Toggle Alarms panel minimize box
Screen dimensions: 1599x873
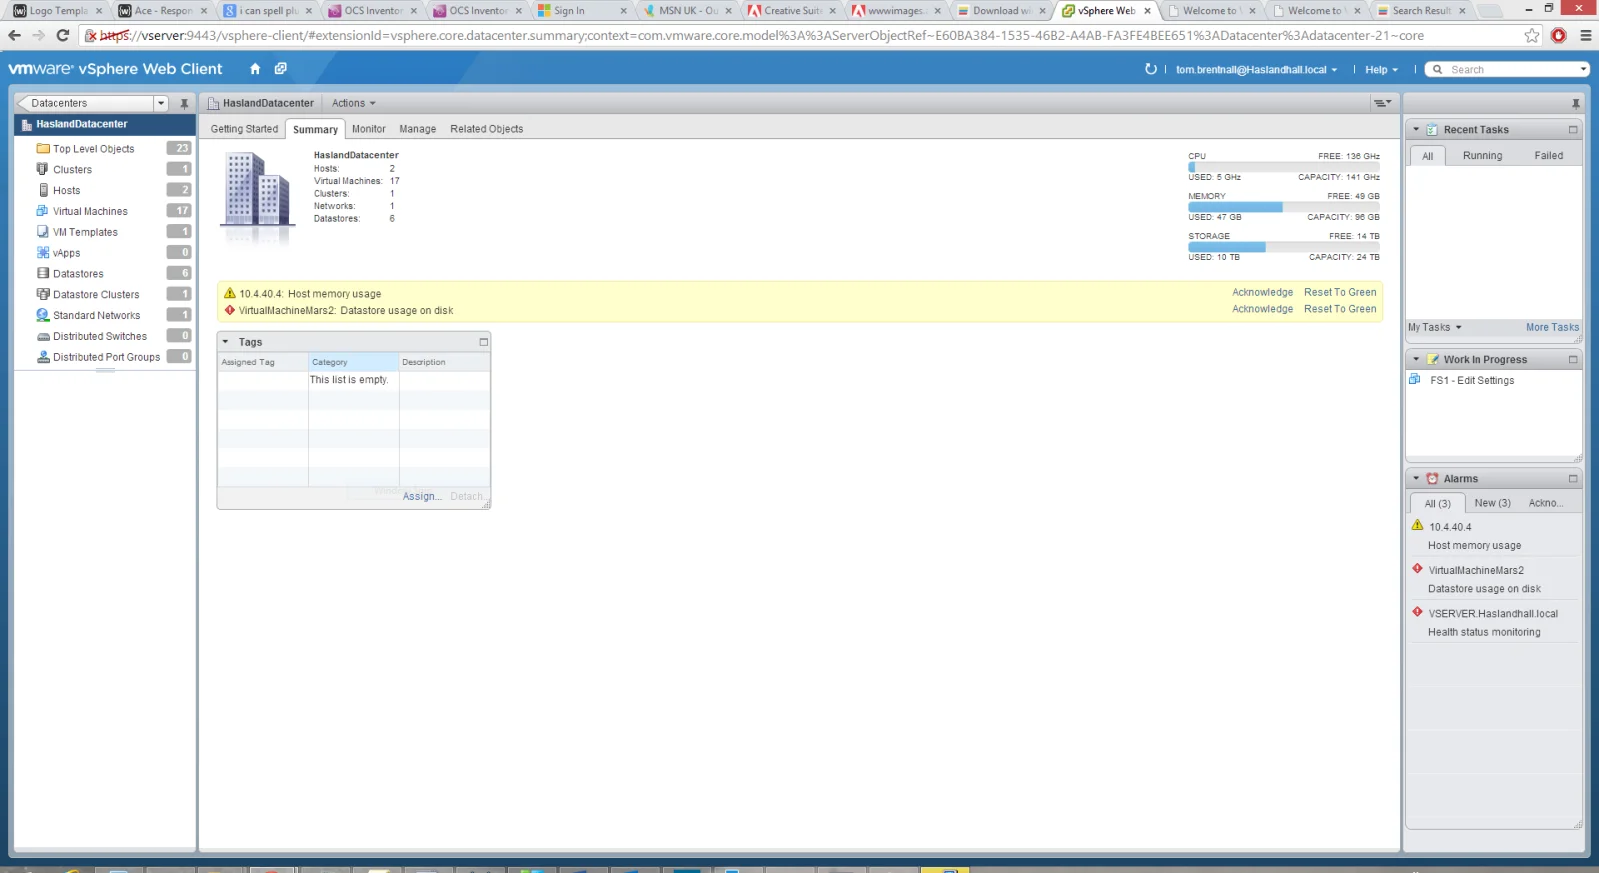(1573, 479)
